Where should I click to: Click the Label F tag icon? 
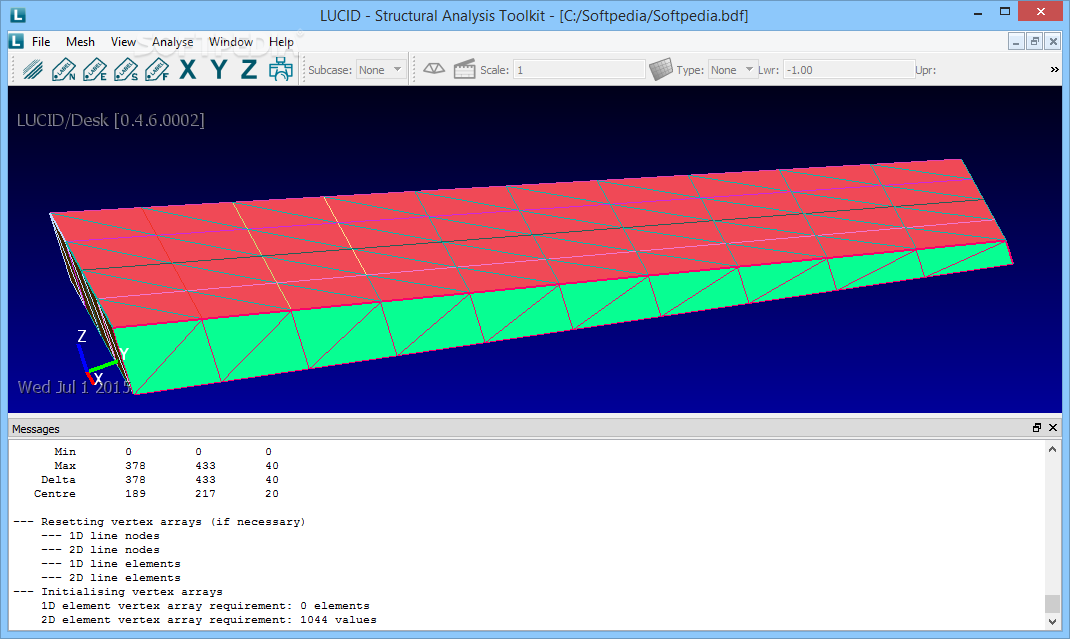pos(157,70)
